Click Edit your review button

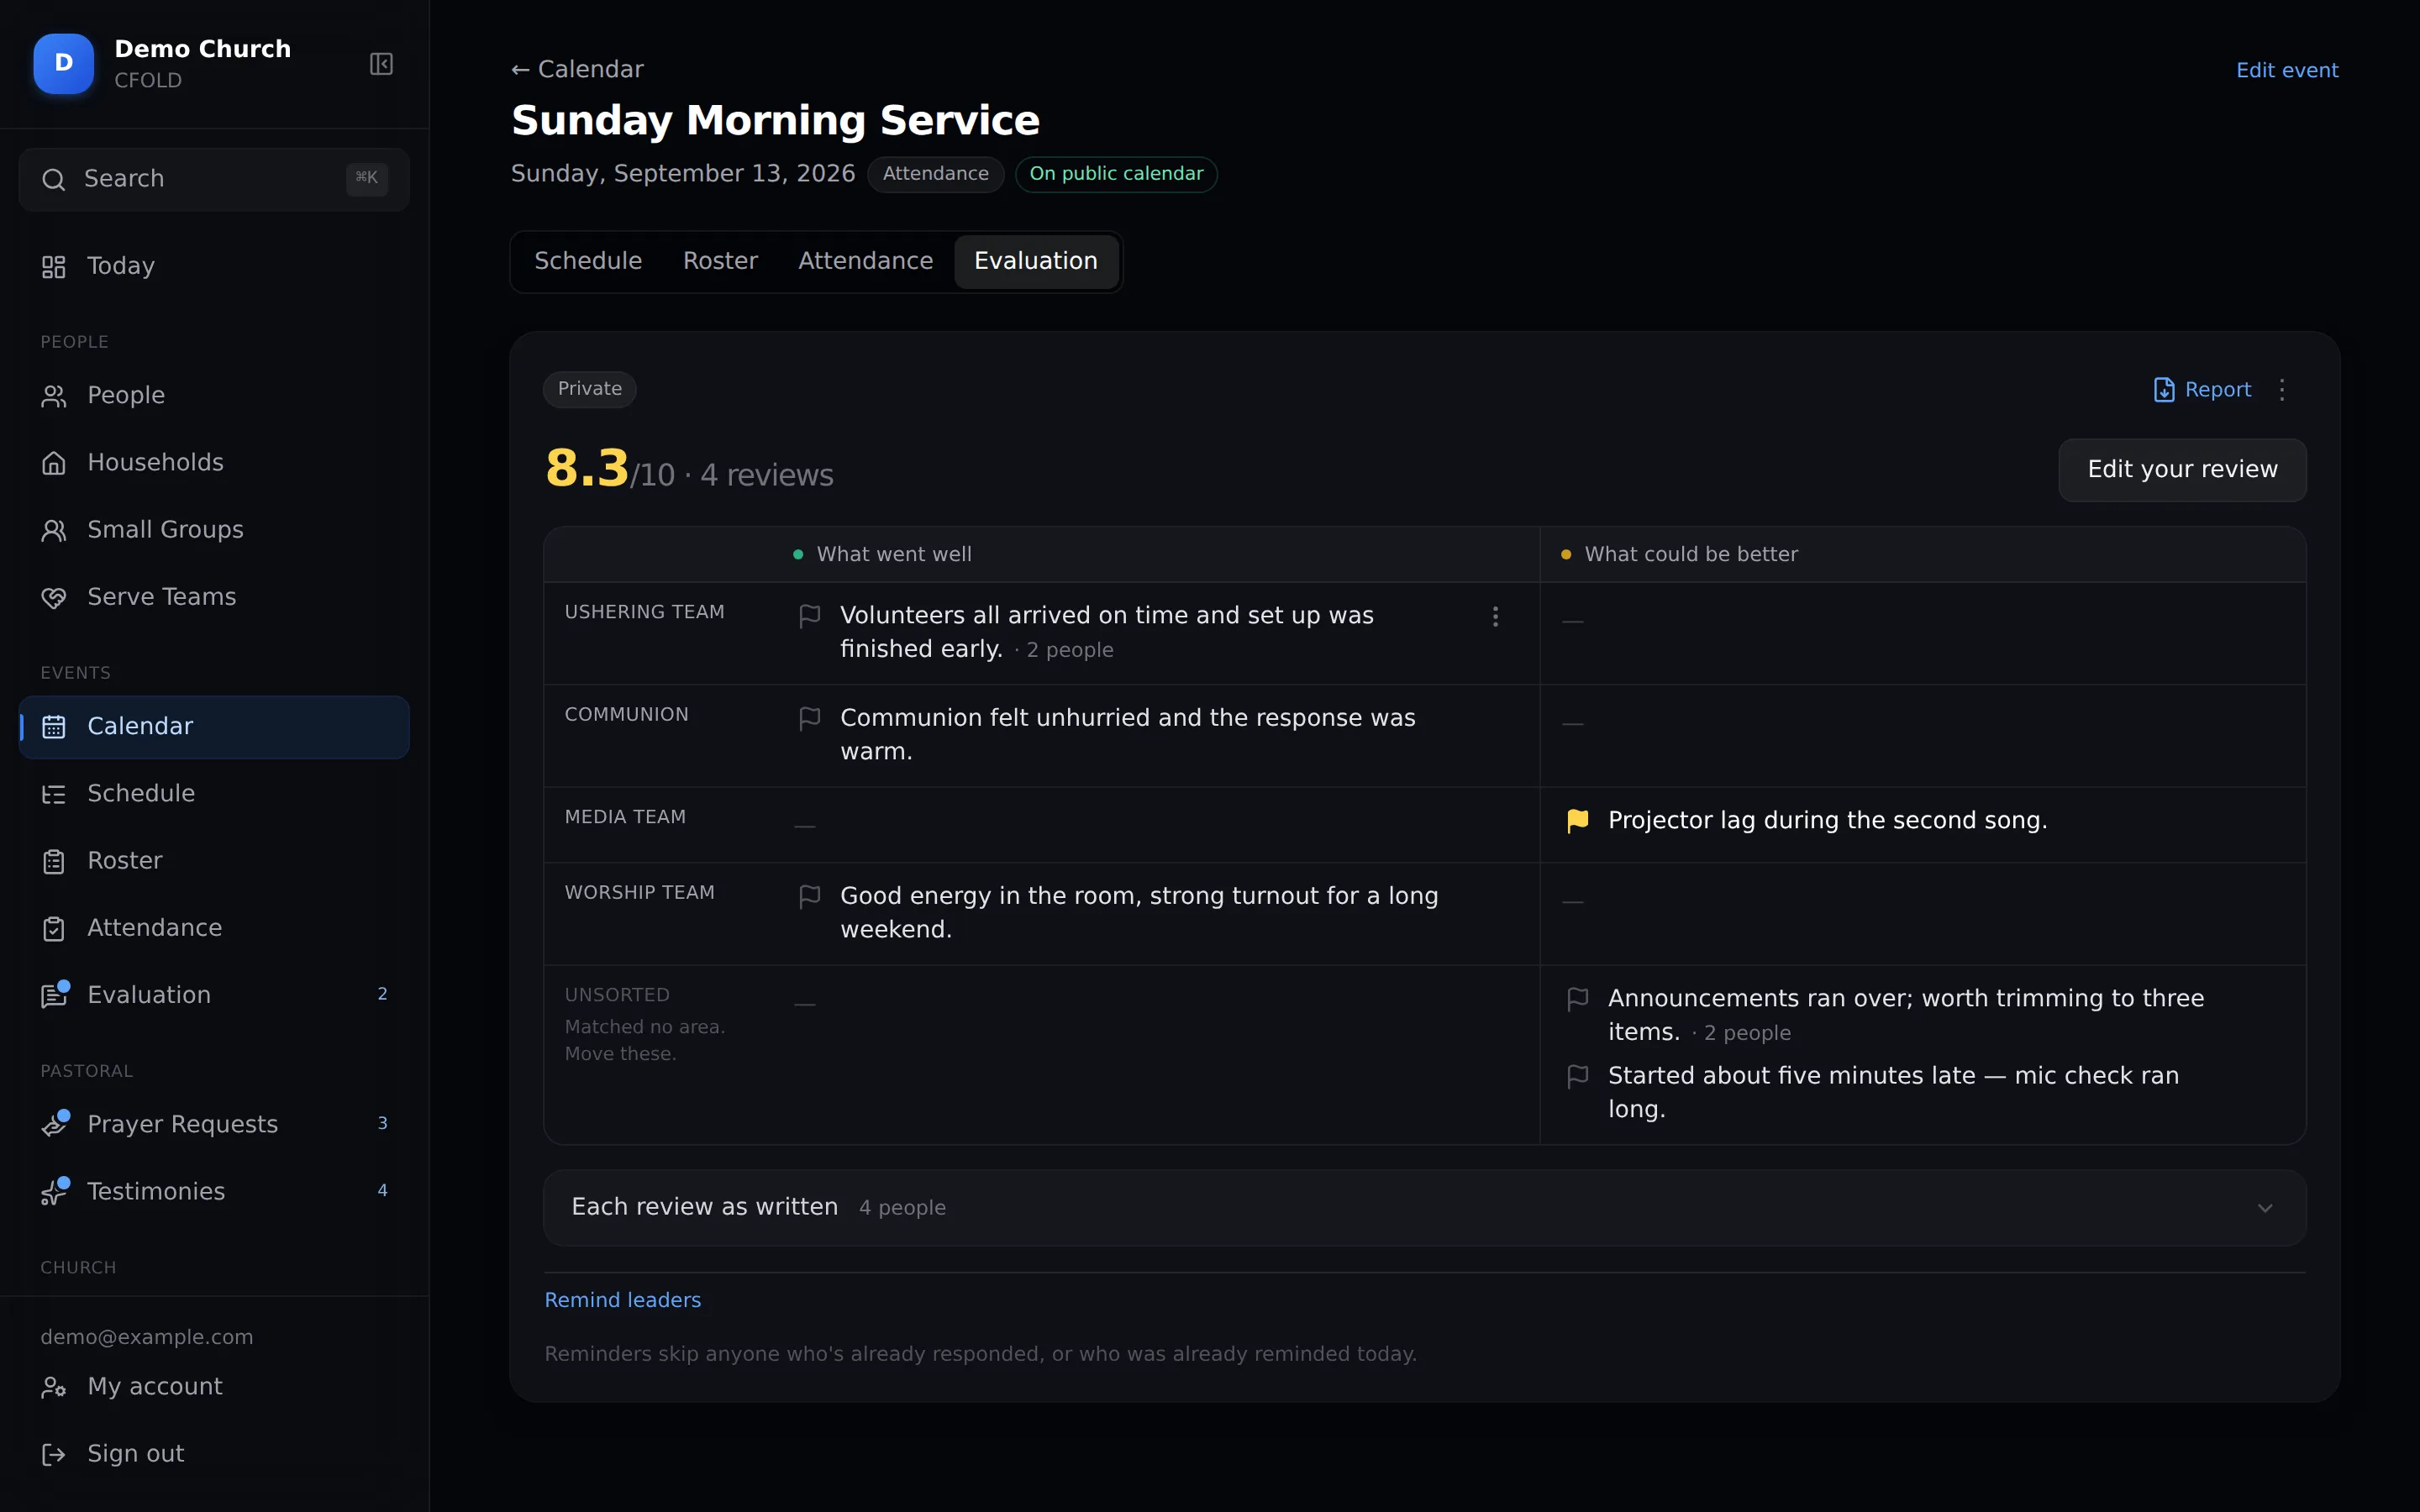(2182, 470)
